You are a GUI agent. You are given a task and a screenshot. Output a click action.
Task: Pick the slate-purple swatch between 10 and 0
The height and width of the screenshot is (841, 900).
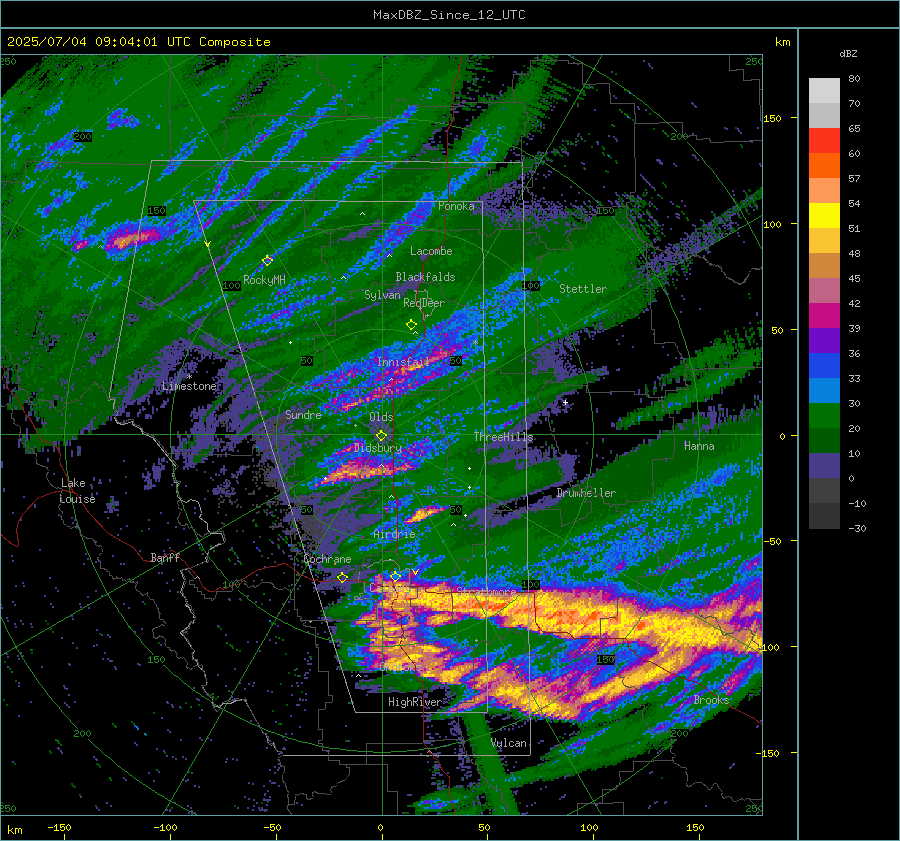tap(824, 466)
